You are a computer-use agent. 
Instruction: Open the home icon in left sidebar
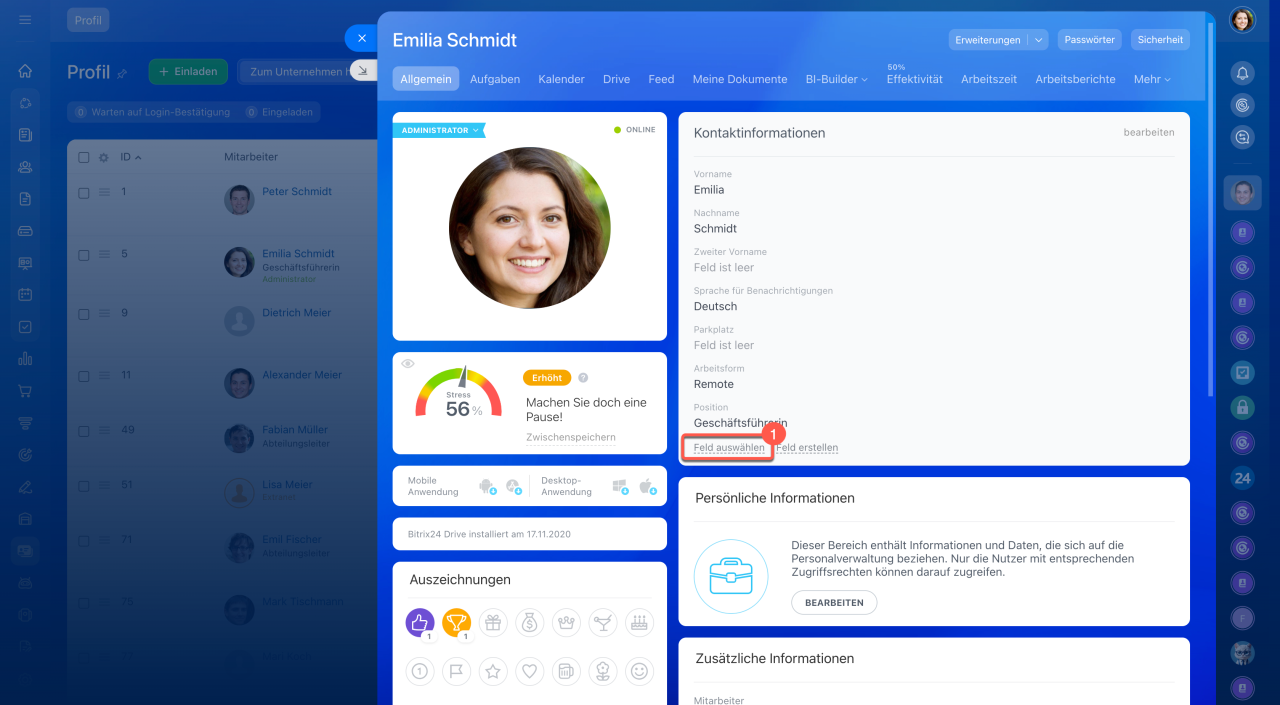(25, 71)
